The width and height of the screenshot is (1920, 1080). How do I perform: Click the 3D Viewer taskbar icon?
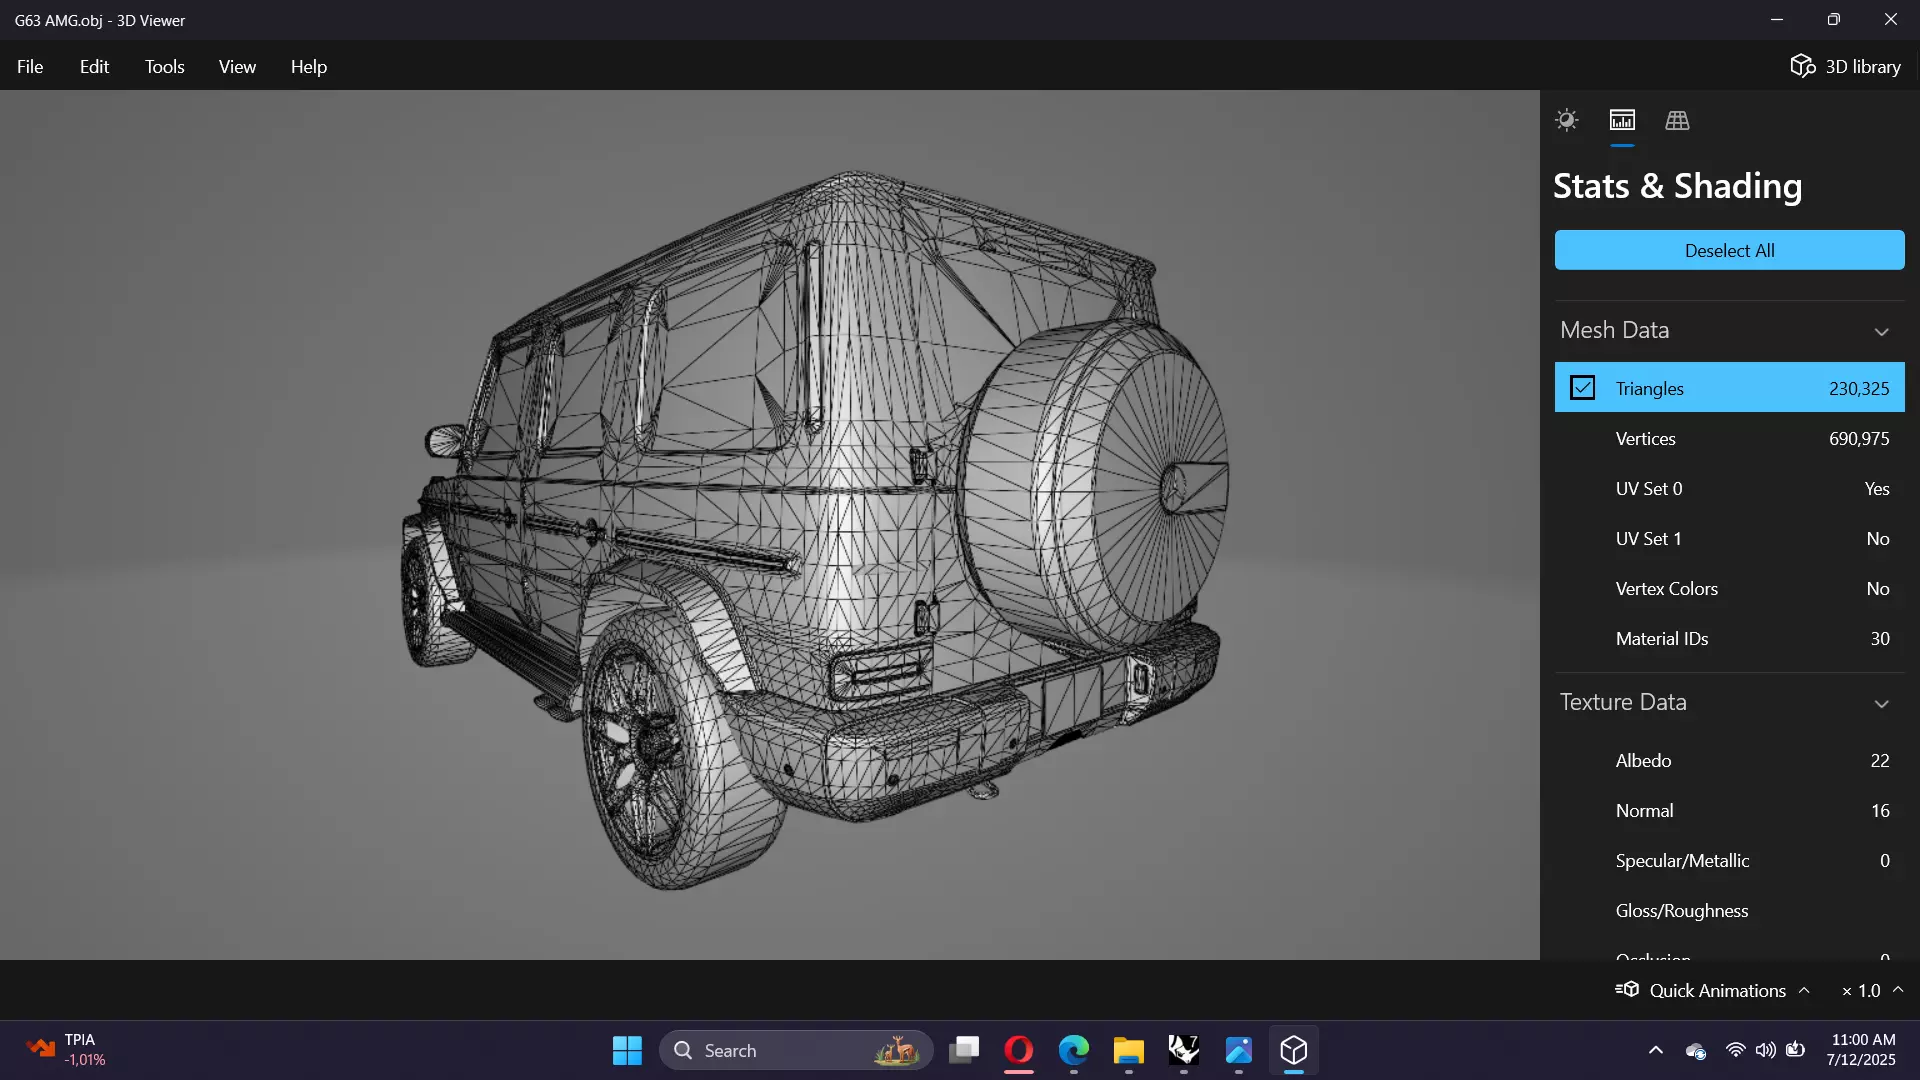(1294, 1050)
